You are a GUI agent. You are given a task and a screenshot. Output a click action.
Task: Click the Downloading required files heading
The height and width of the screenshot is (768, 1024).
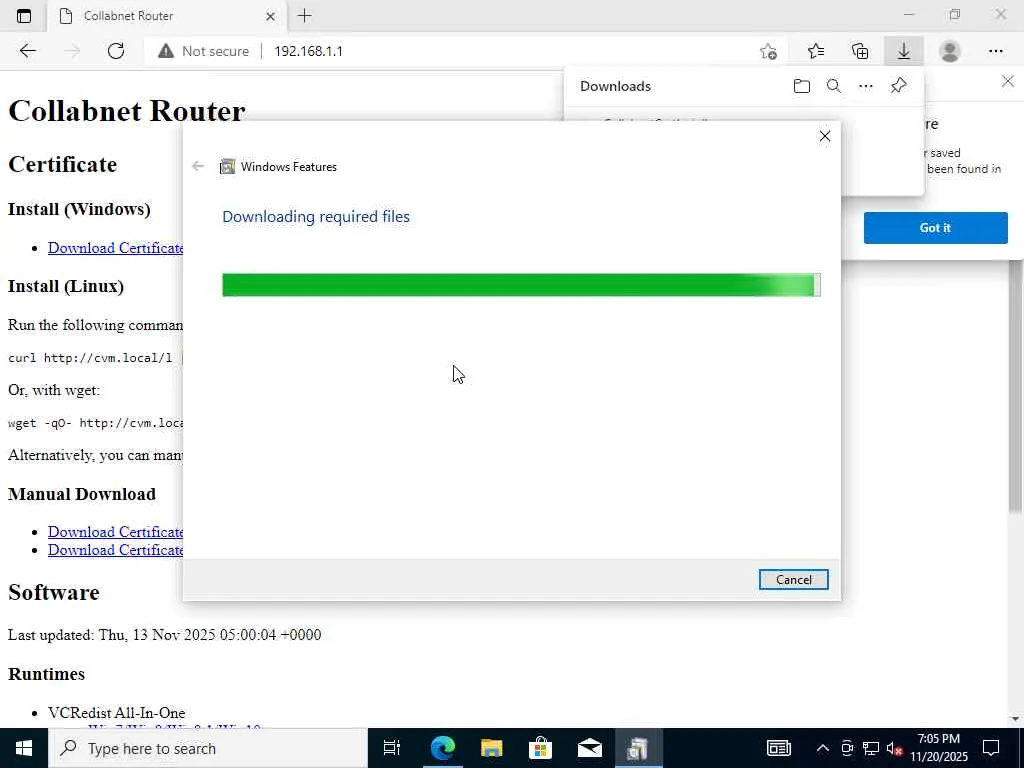(316, 217)
